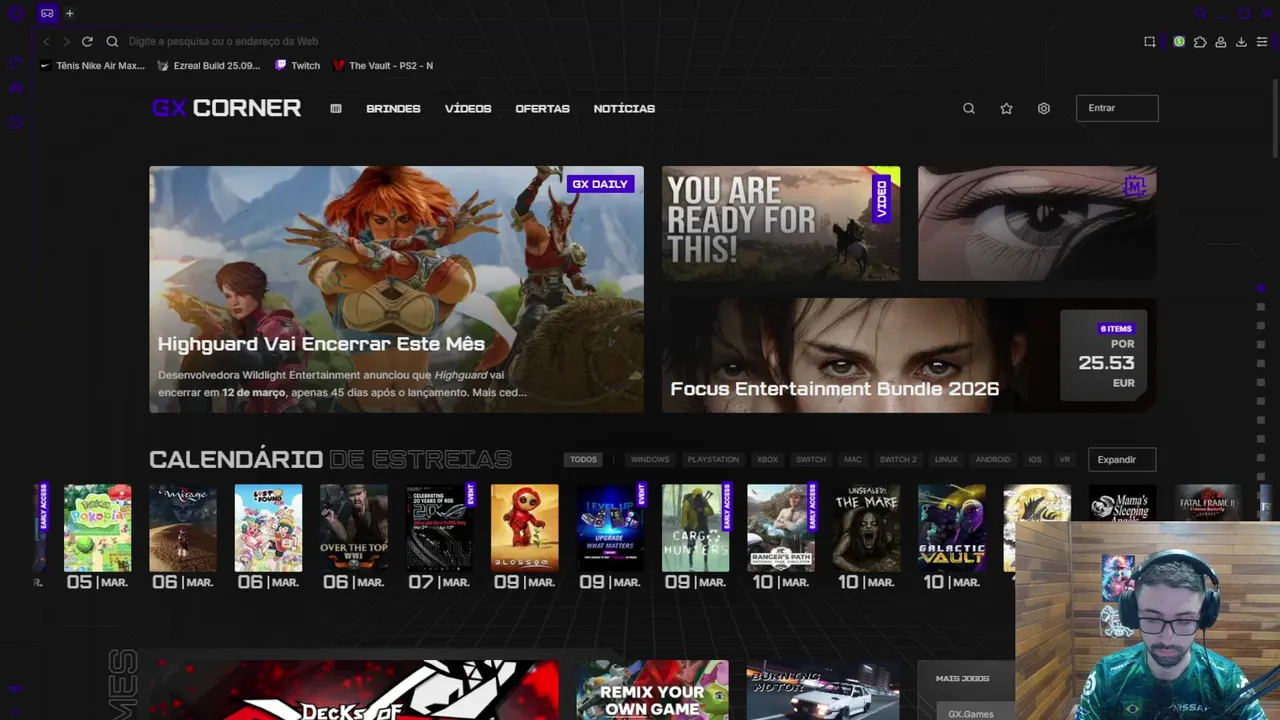Filter calendar by Mac
The width and height of the screenshot is (1280, 720).
coord(853,459)
